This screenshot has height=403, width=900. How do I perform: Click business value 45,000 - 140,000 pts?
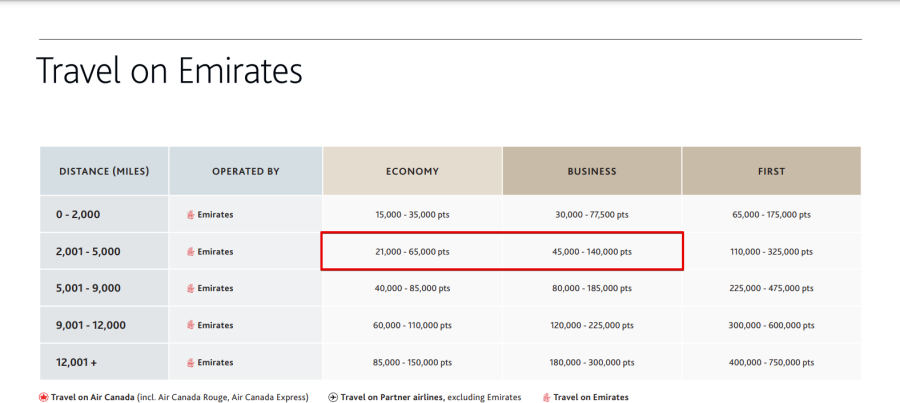click(x=592, y=251)
